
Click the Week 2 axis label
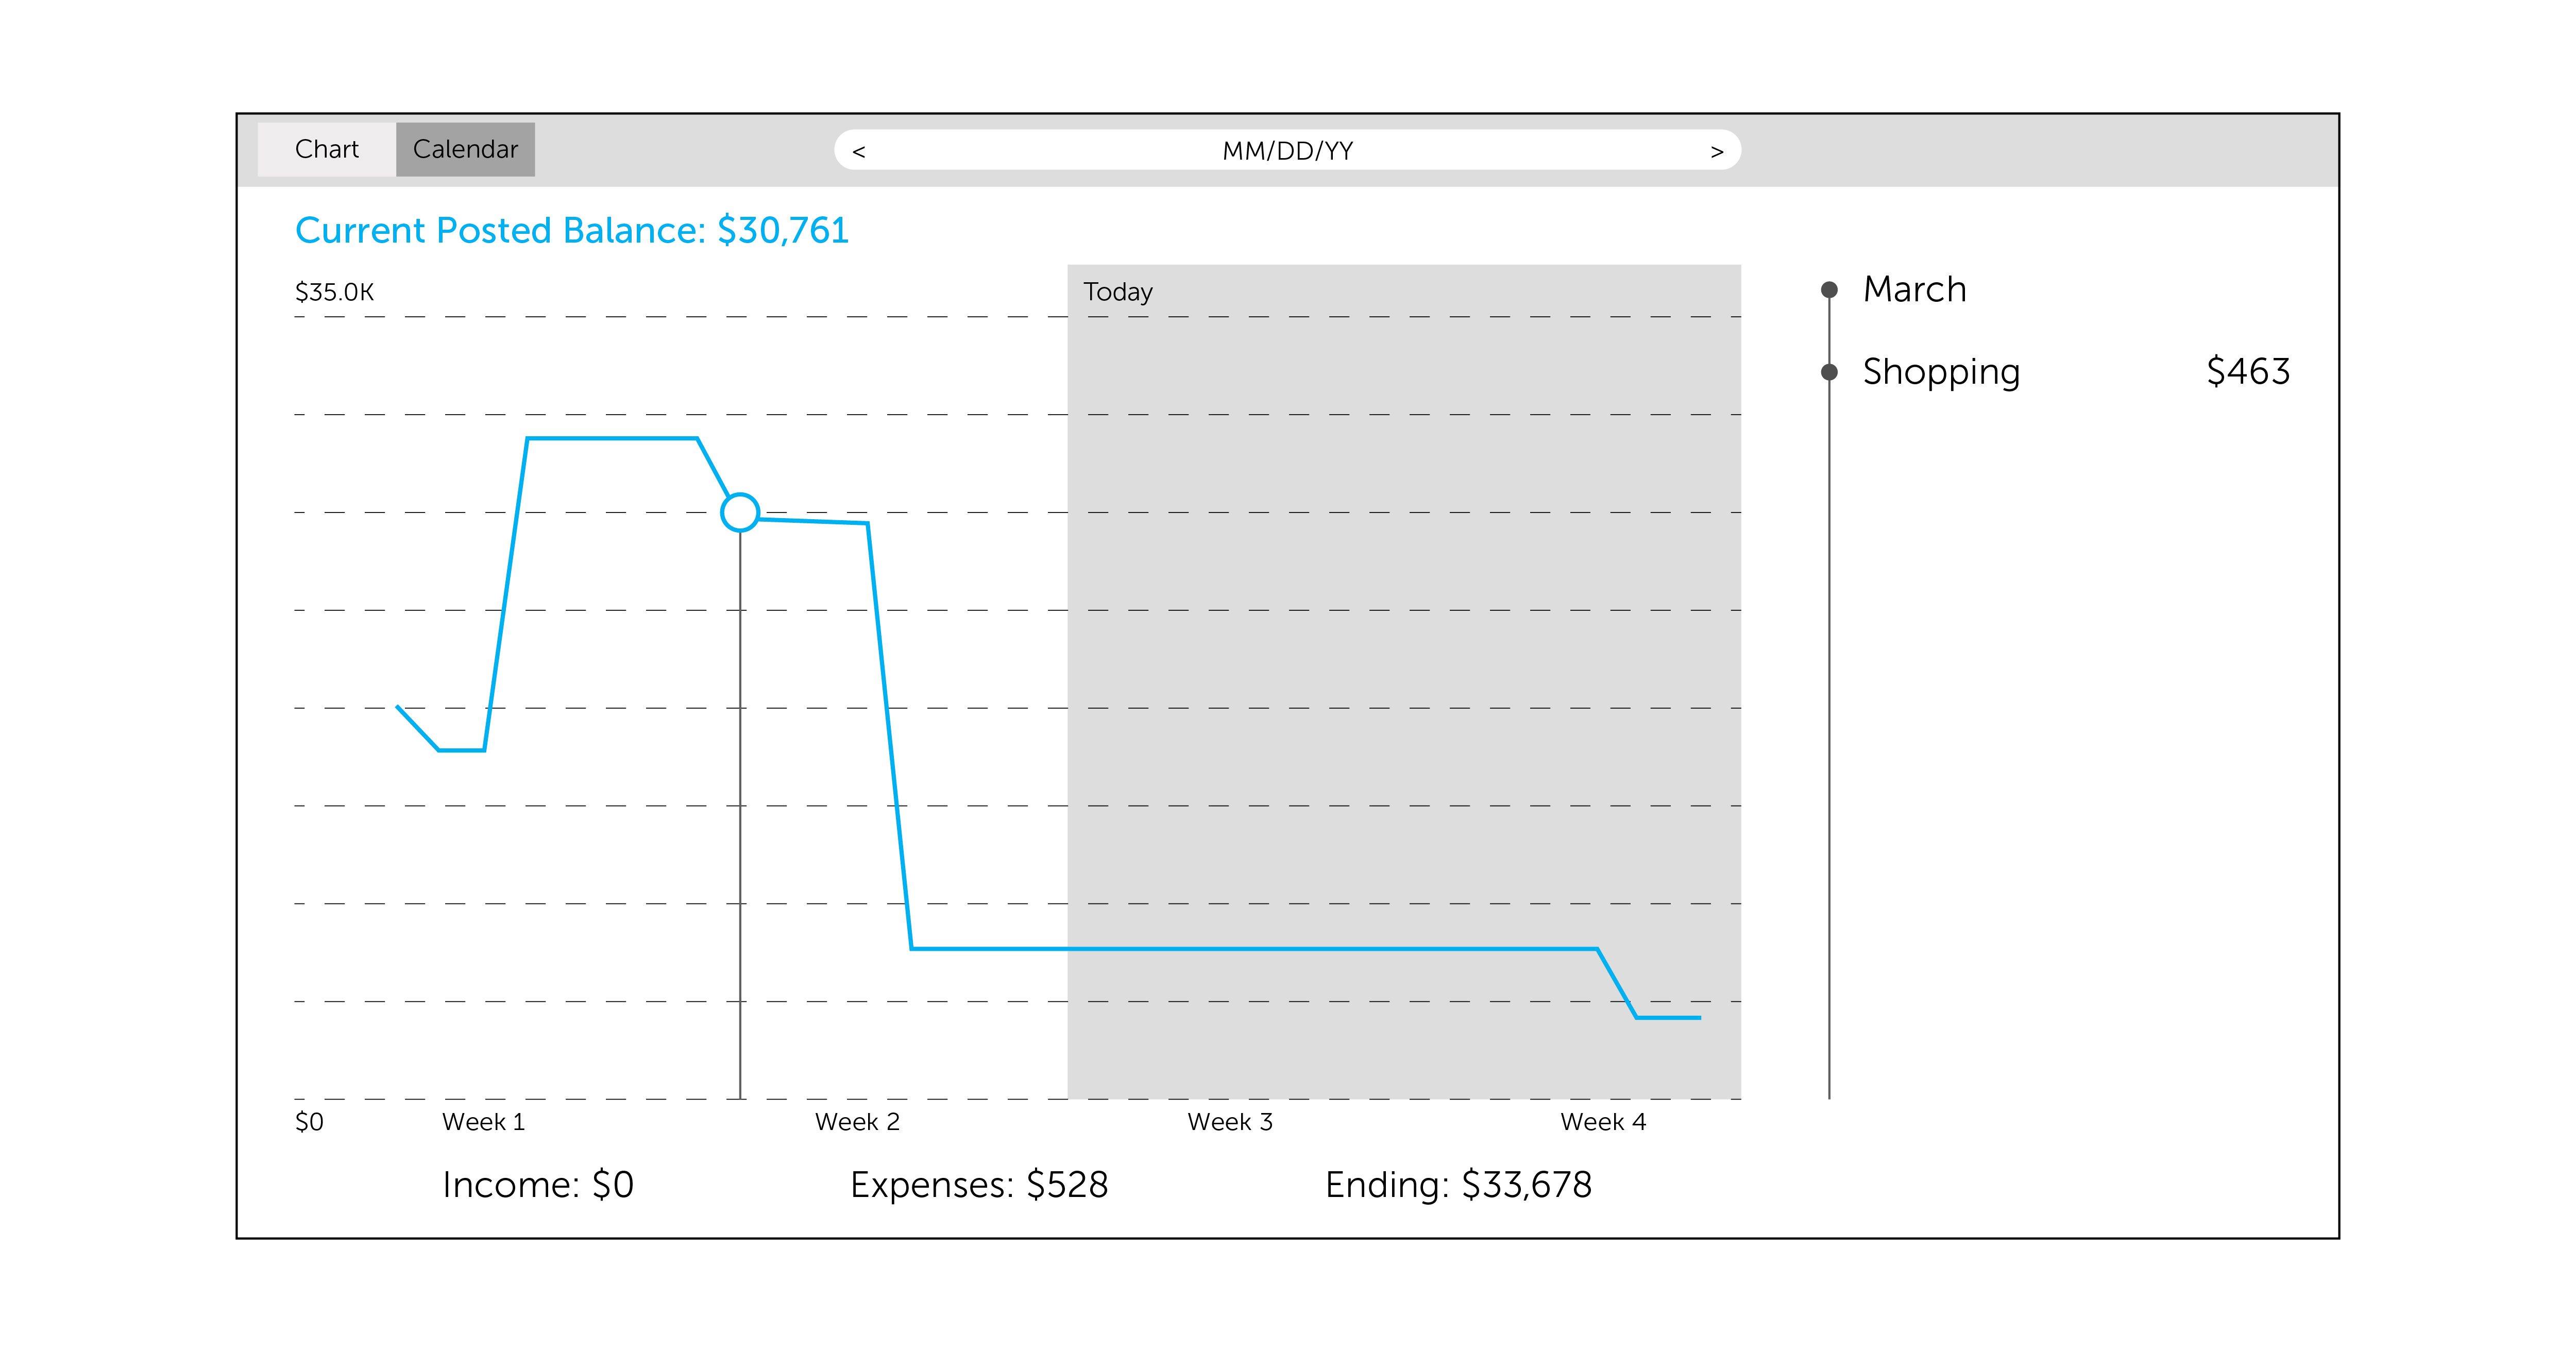857,1122
